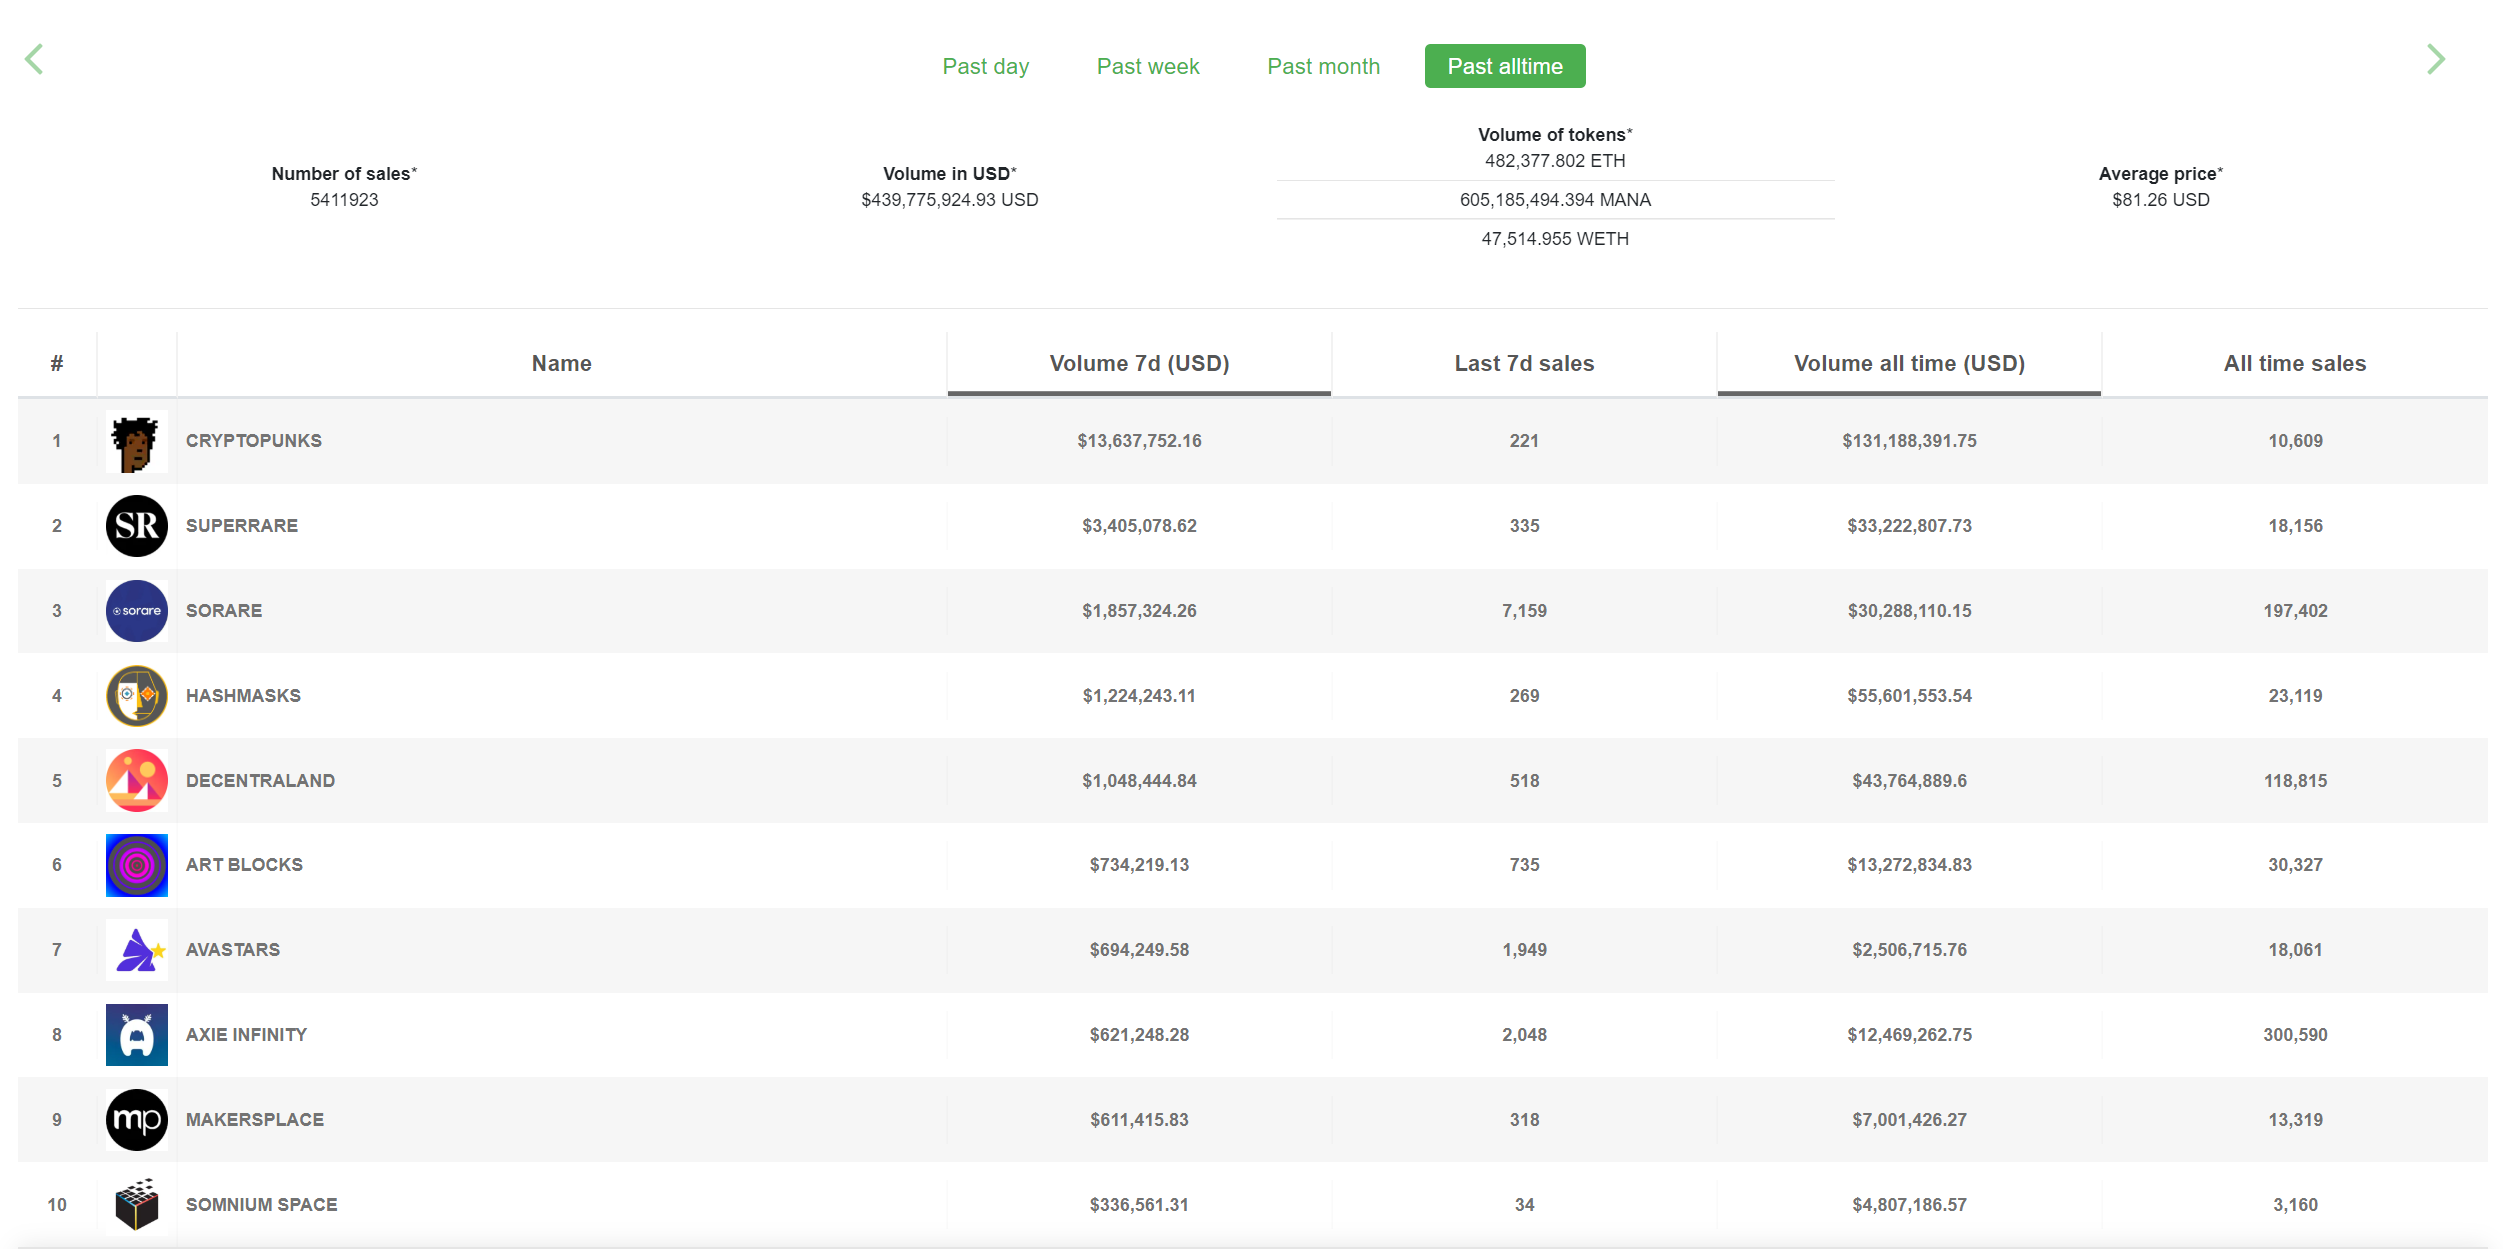Sort by Last 7d sales column
The width and height of the screenshot is (2503, 1249).
(1524, 363)
